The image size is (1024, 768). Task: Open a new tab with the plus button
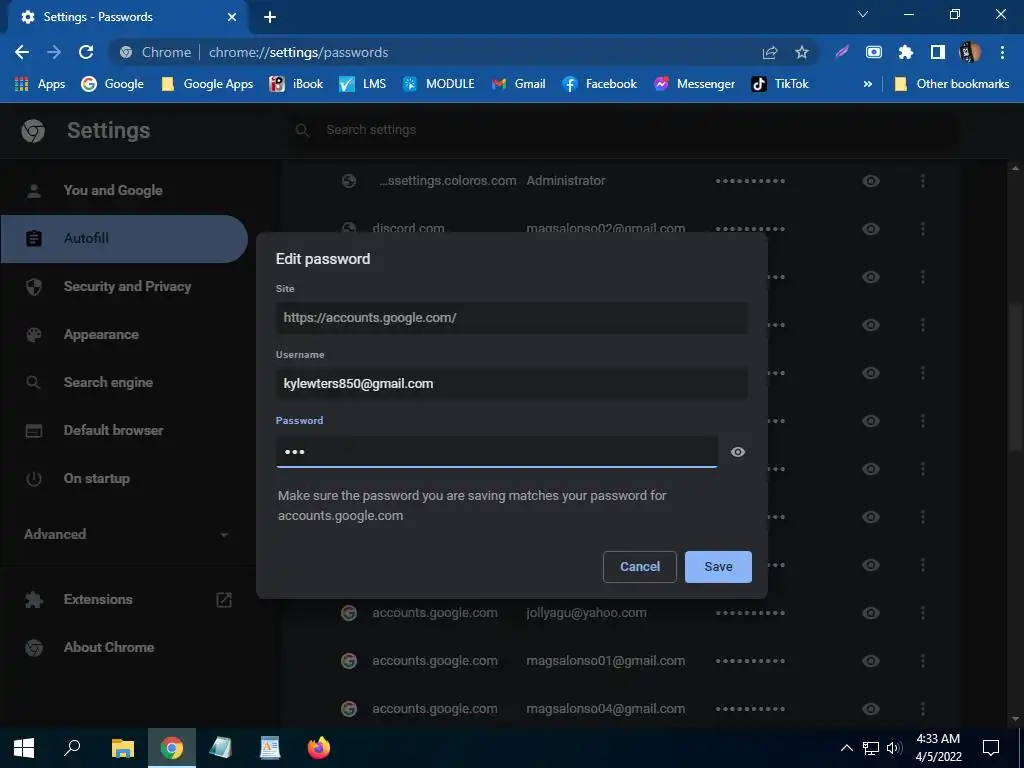click(270, 17)
